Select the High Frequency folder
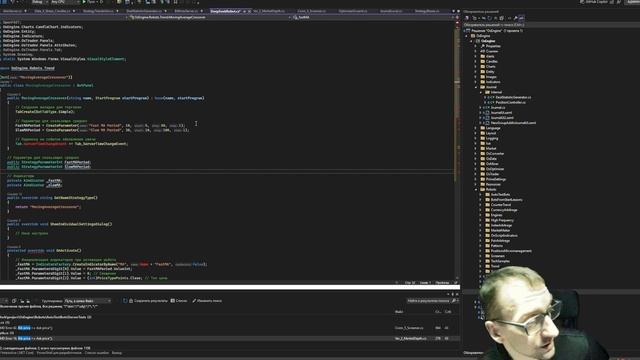 (500, 220)
